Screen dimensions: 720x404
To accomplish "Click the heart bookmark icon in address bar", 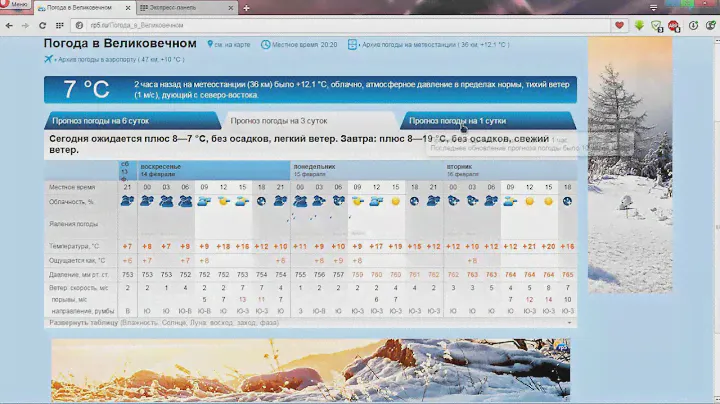I will pyautogui.click(x=620, y=24).
